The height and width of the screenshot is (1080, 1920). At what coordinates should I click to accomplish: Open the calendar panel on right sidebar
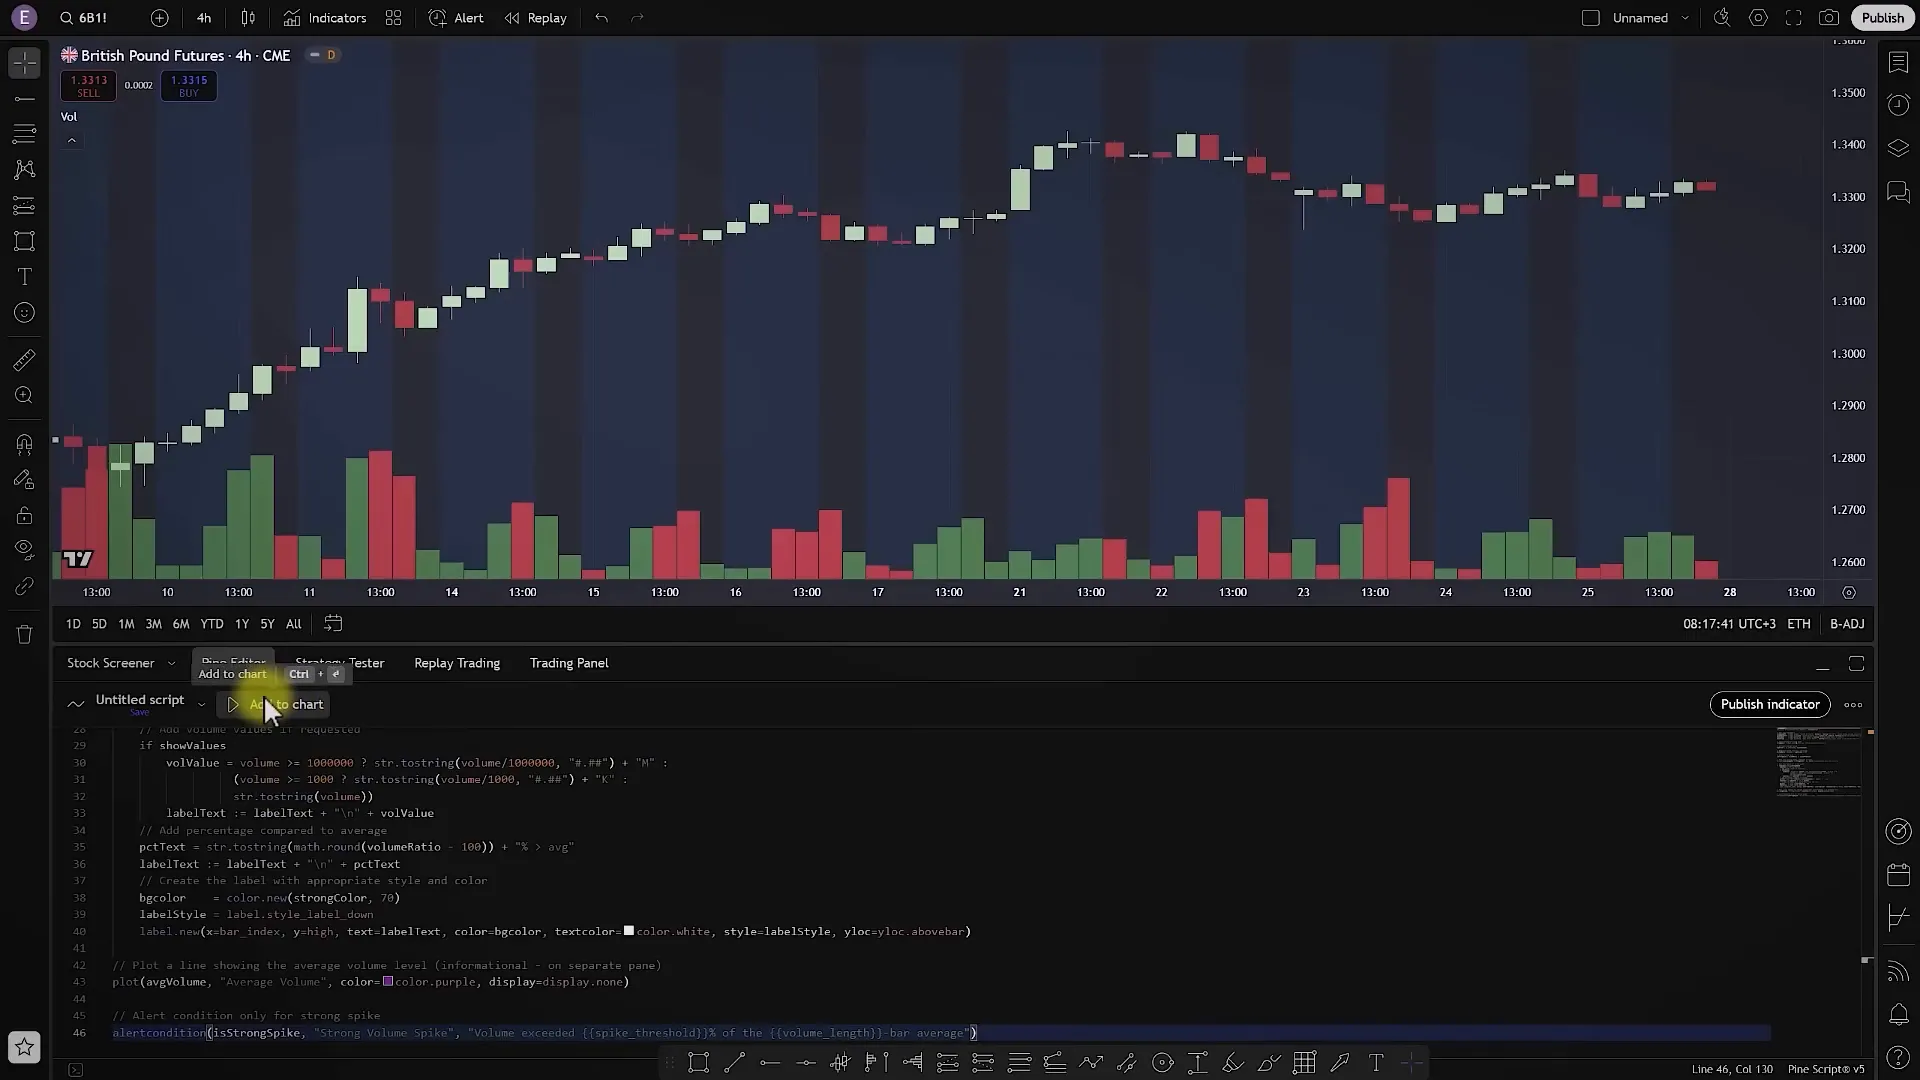(x=1898, y=875)
